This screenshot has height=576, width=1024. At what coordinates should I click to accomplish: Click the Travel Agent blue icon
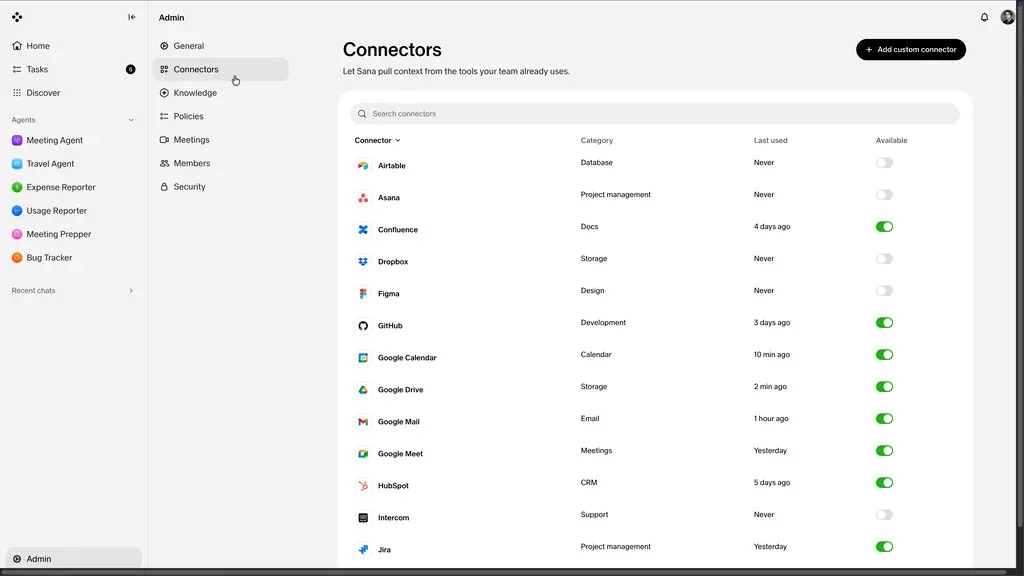(x=17, y=164)
